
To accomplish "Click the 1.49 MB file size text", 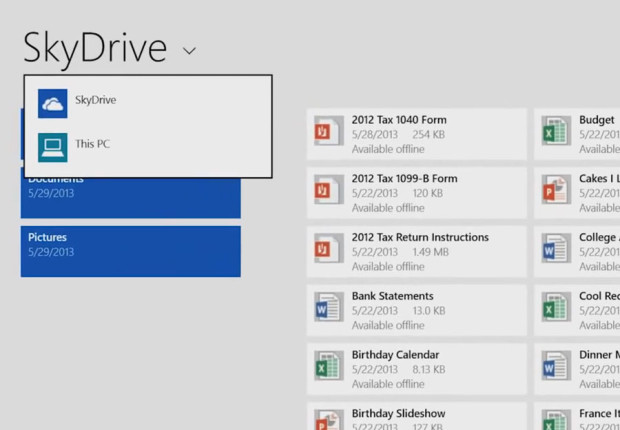I will 431,252.
